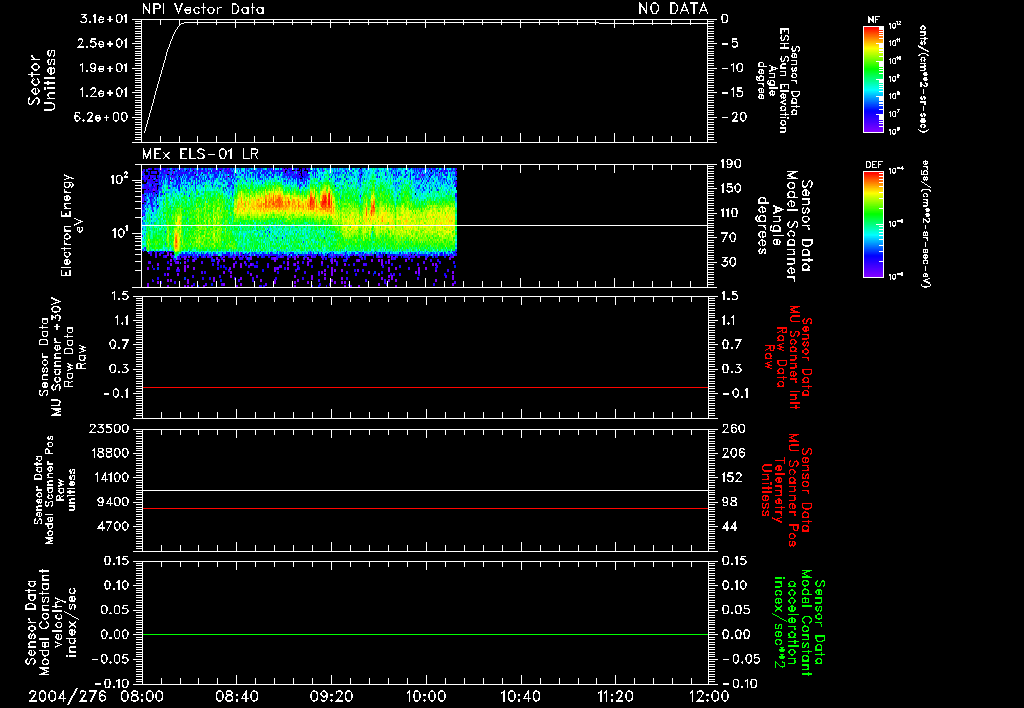Click the "9400" tick value

point(114,502)
